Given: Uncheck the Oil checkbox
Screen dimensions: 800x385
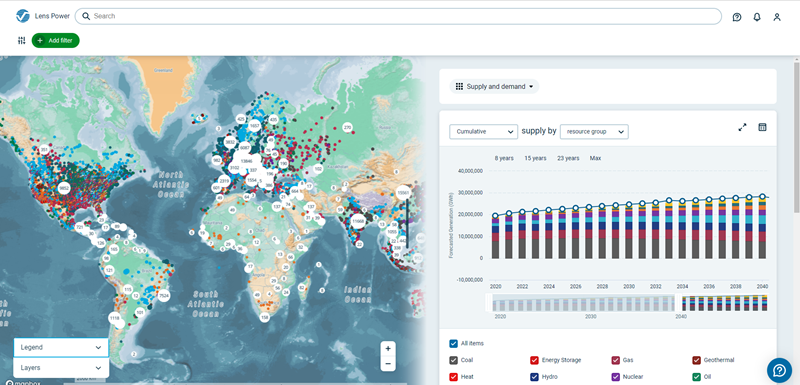Looking at the screenshot, I should click(696, 377).
